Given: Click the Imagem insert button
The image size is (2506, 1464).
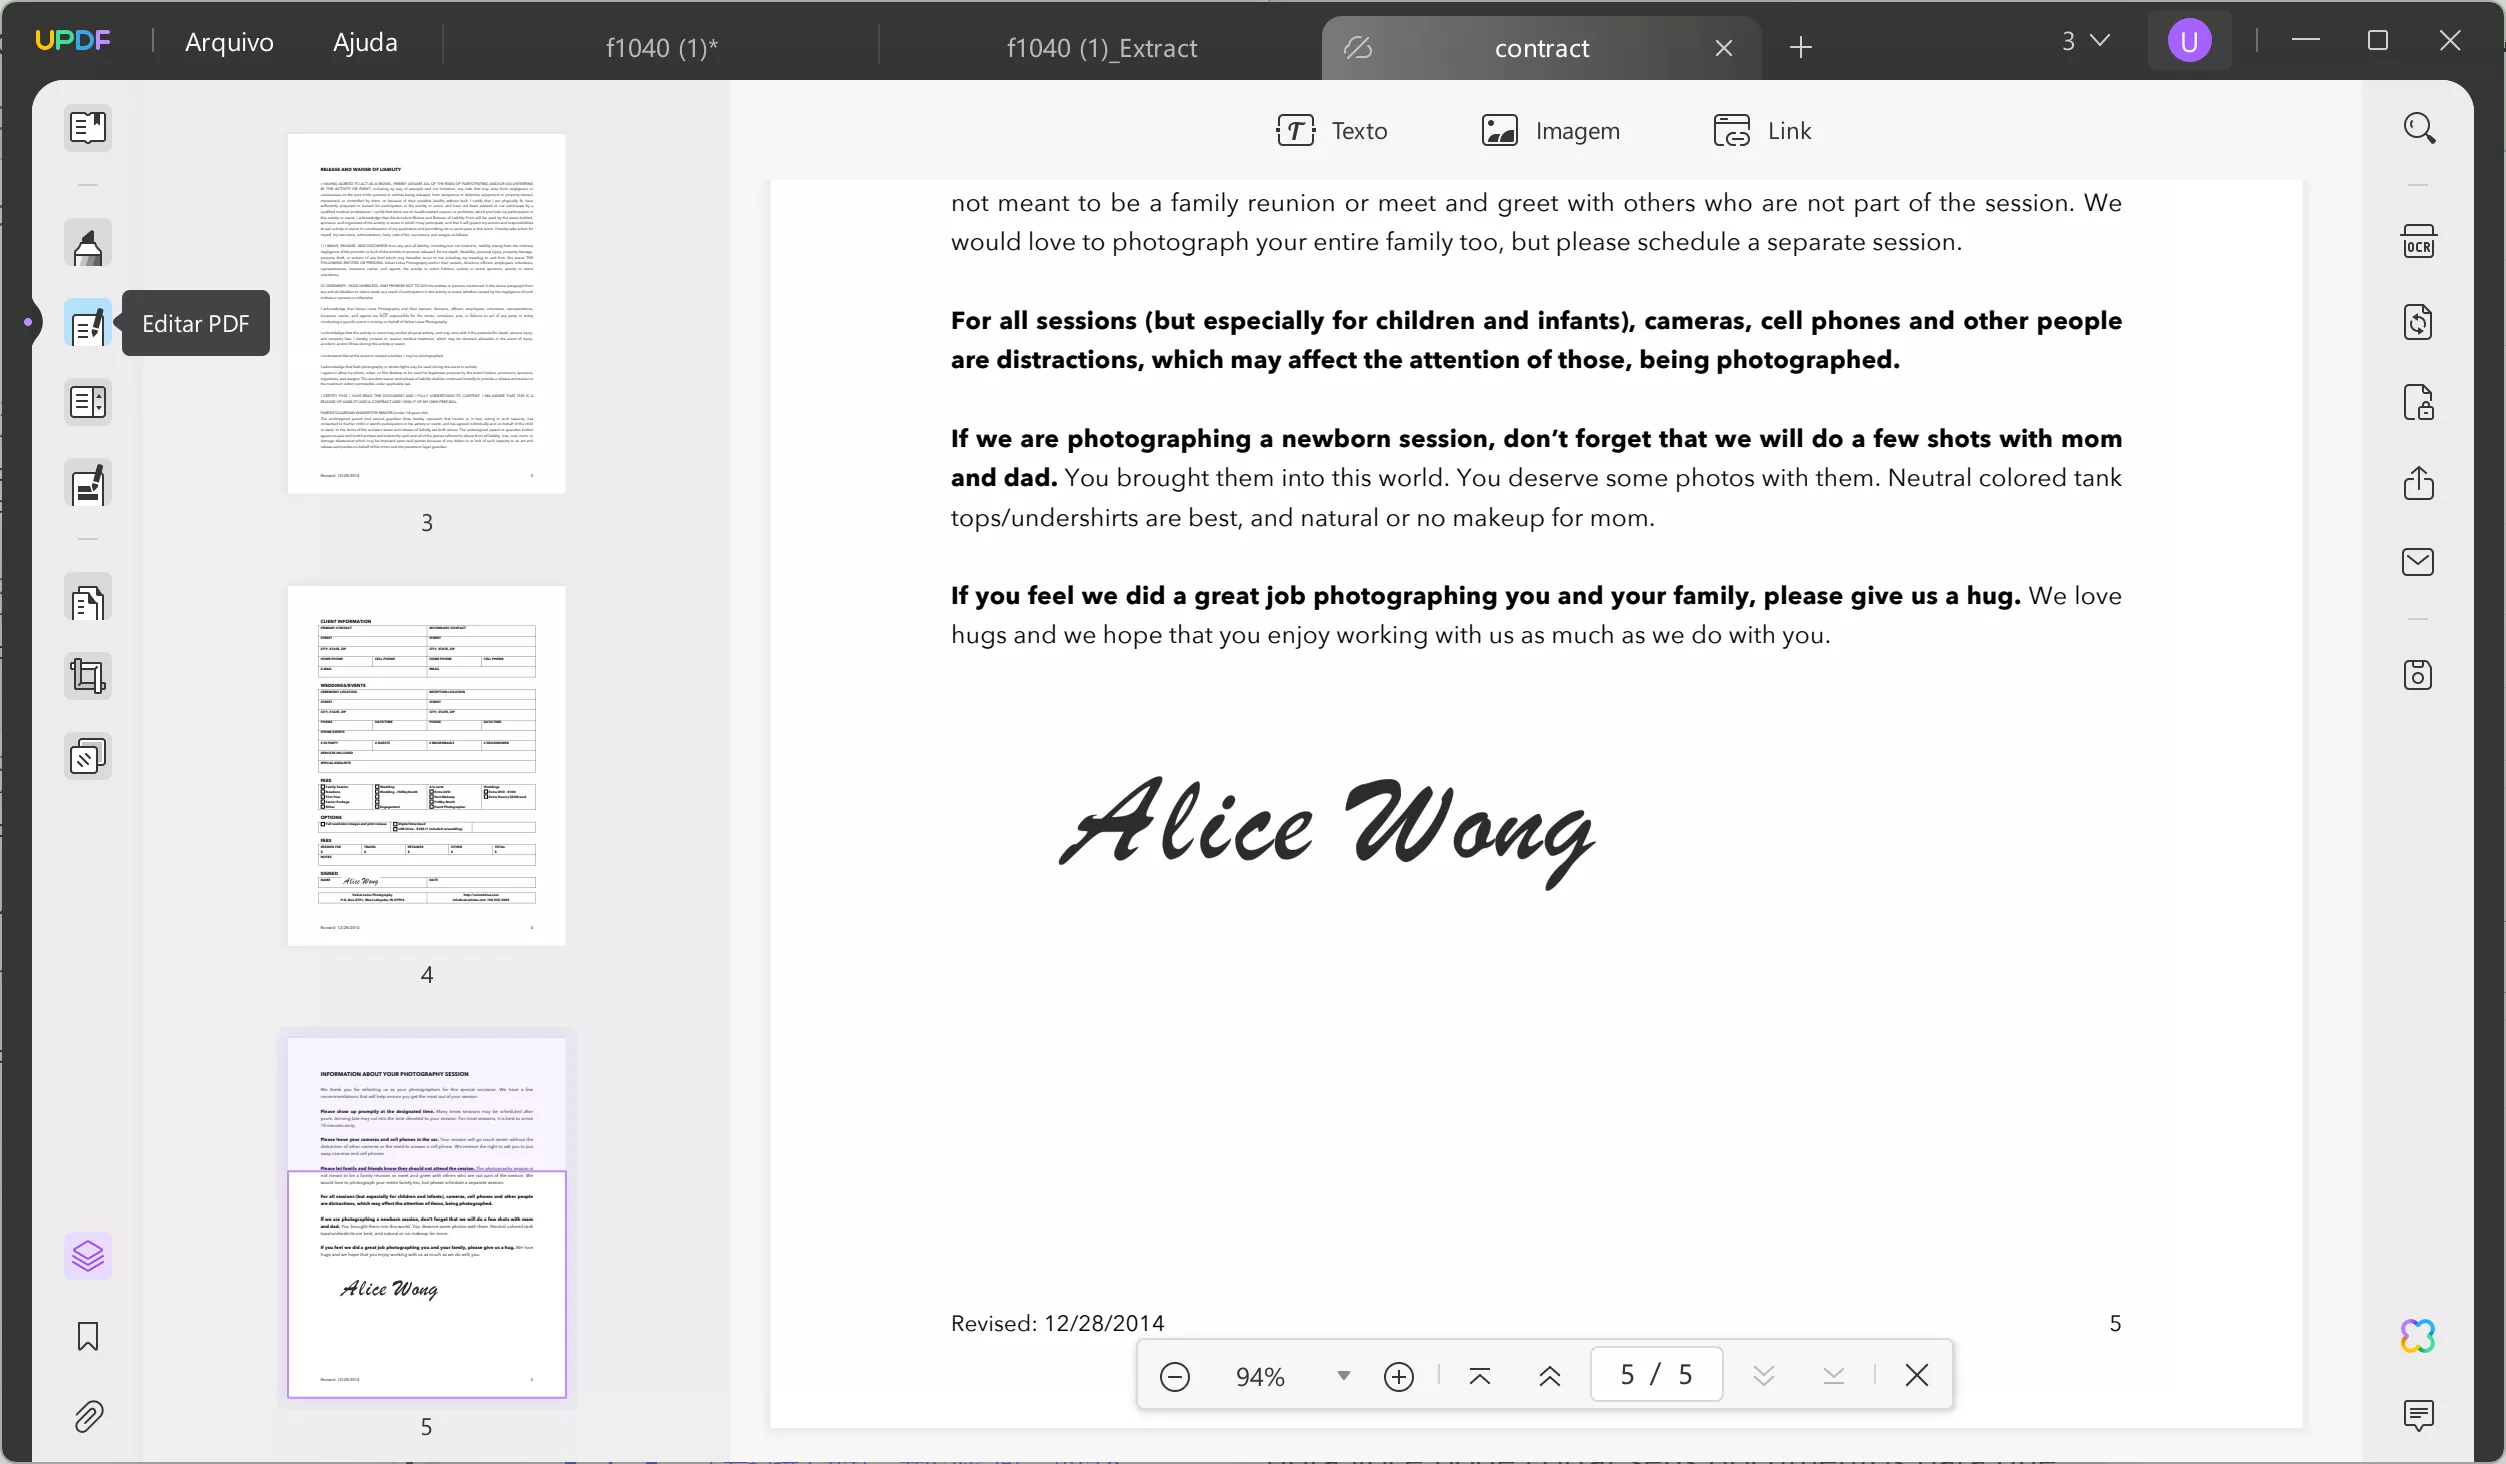Looking at the screenshot, I should [x=1550, y=131].
